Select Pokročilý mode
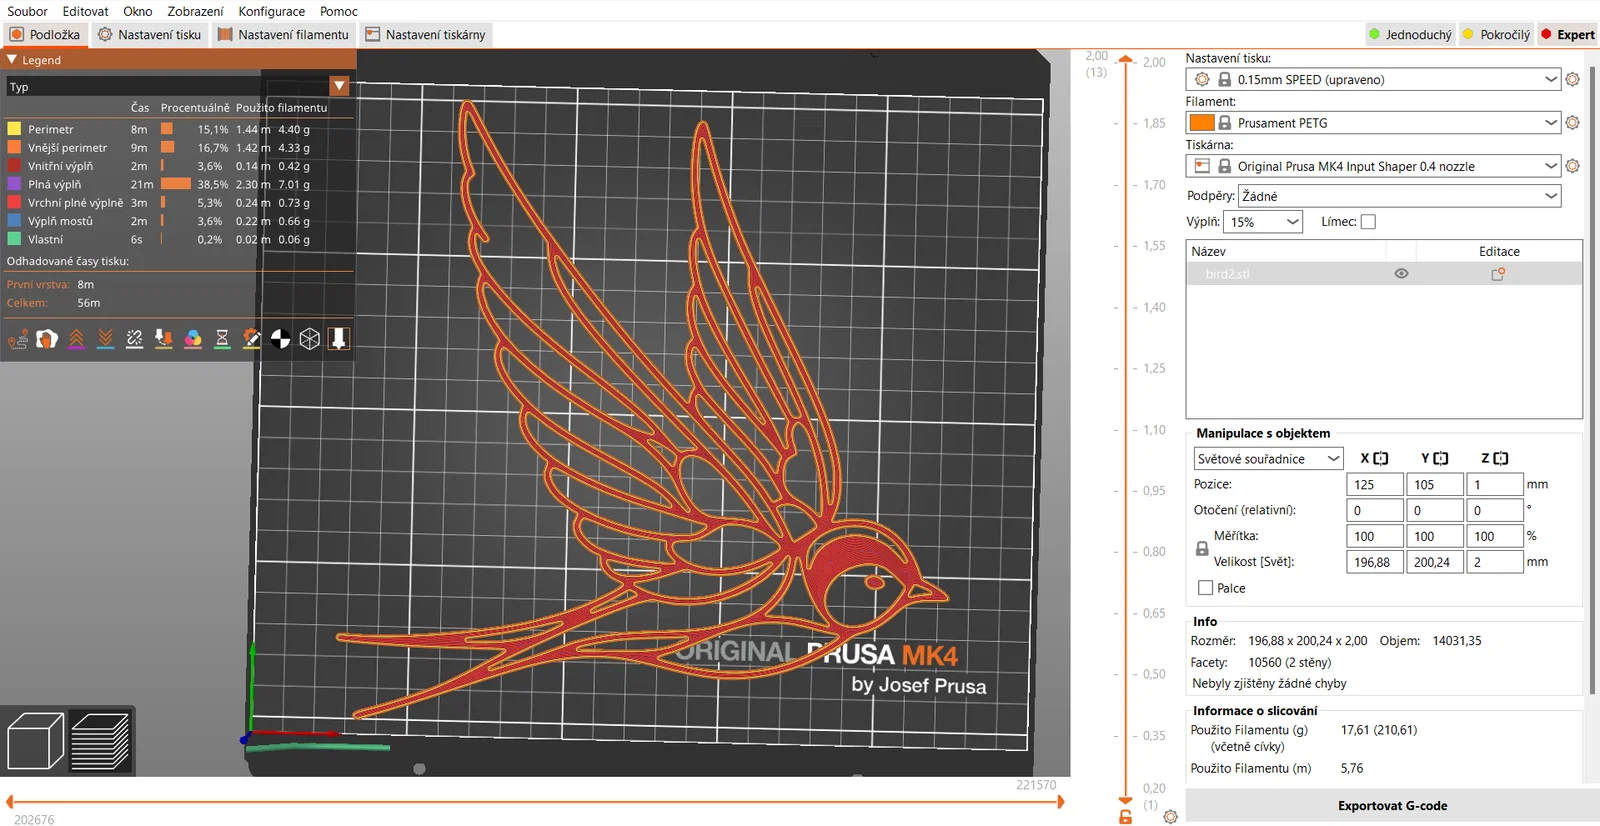1600x826 pixels. click(x=1496, y=35)
